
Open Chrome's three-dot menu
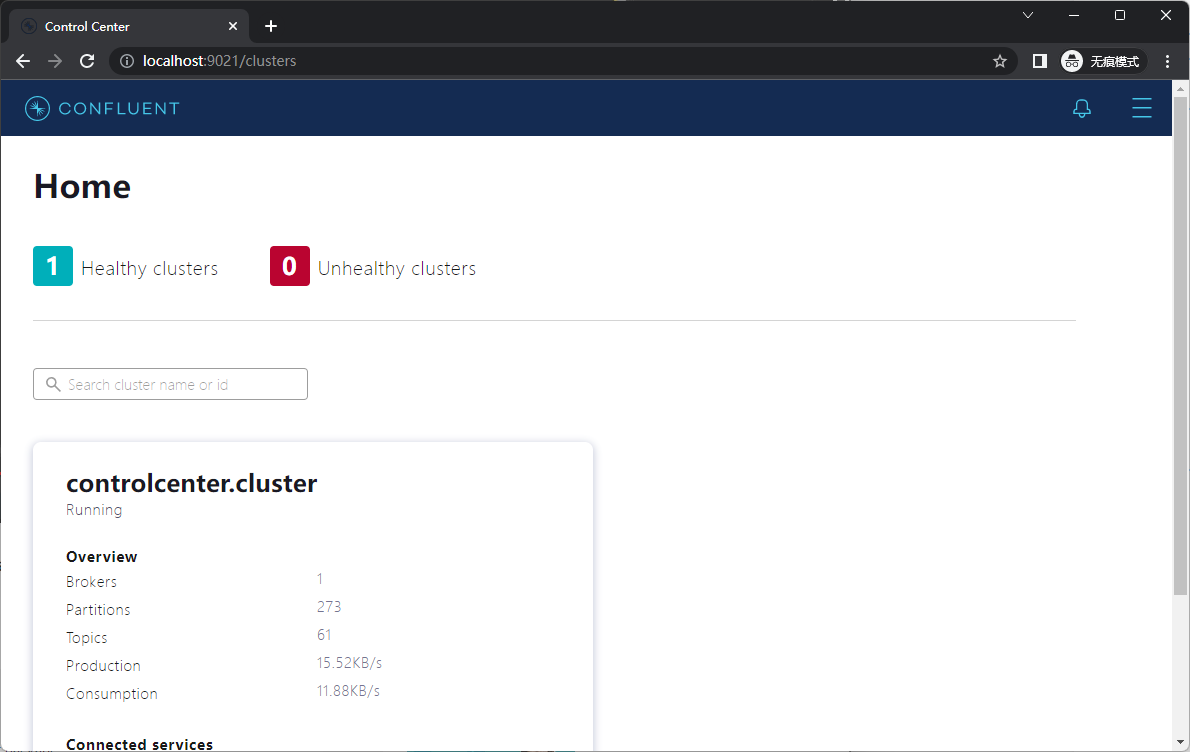coord(1167,61)
